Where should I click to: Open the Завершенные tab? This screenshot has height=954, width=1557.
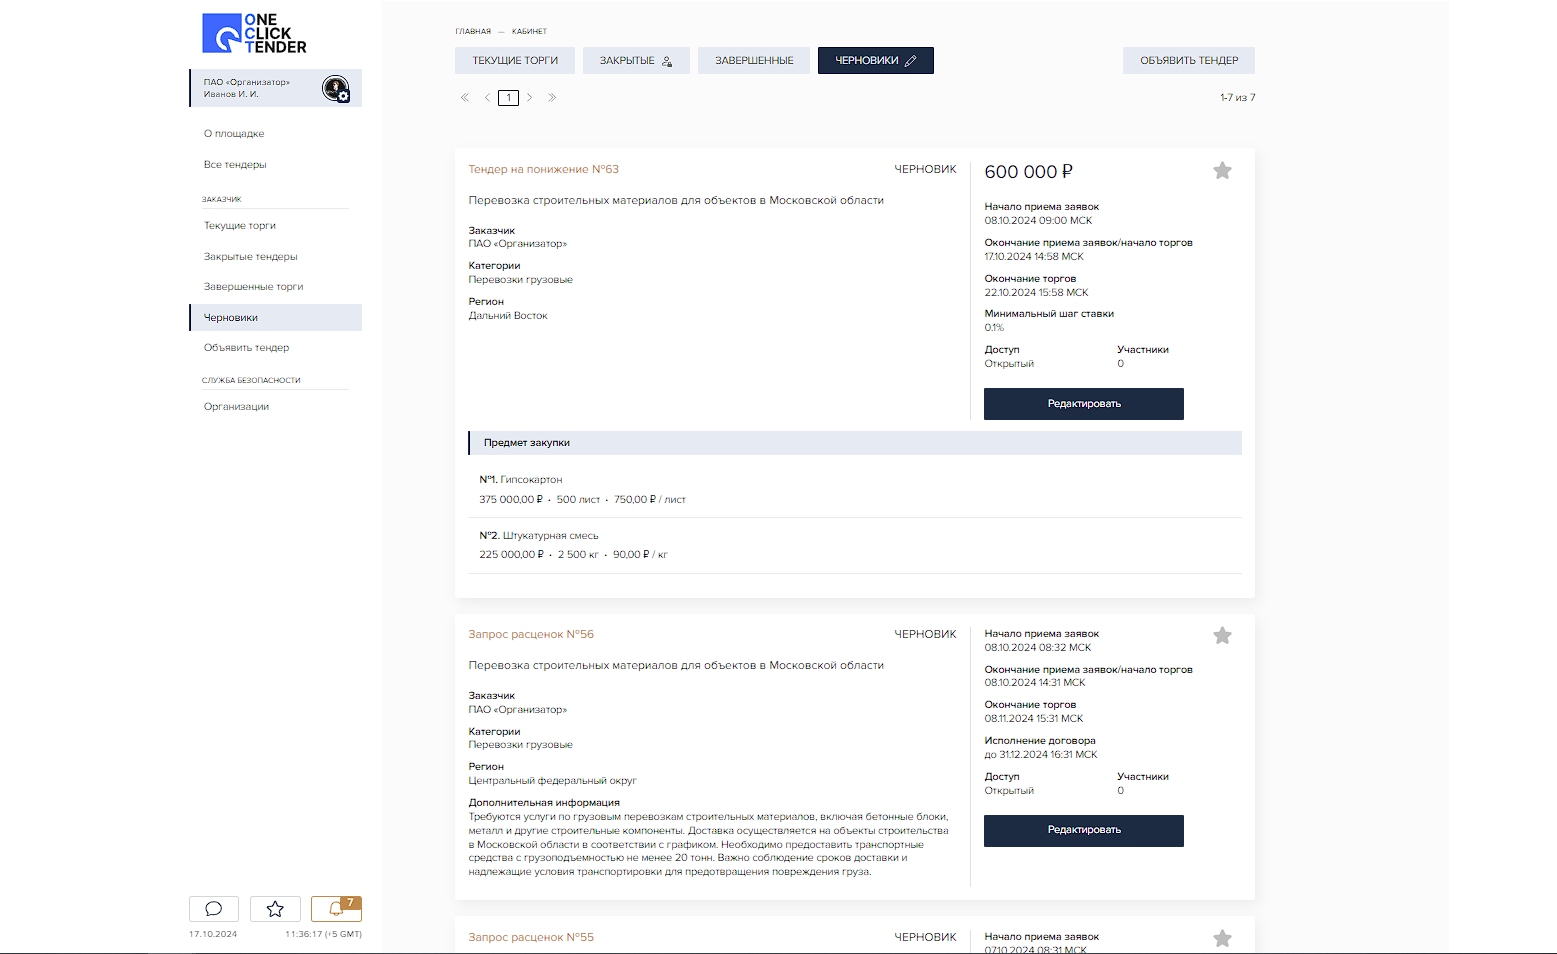pos(754,61)
